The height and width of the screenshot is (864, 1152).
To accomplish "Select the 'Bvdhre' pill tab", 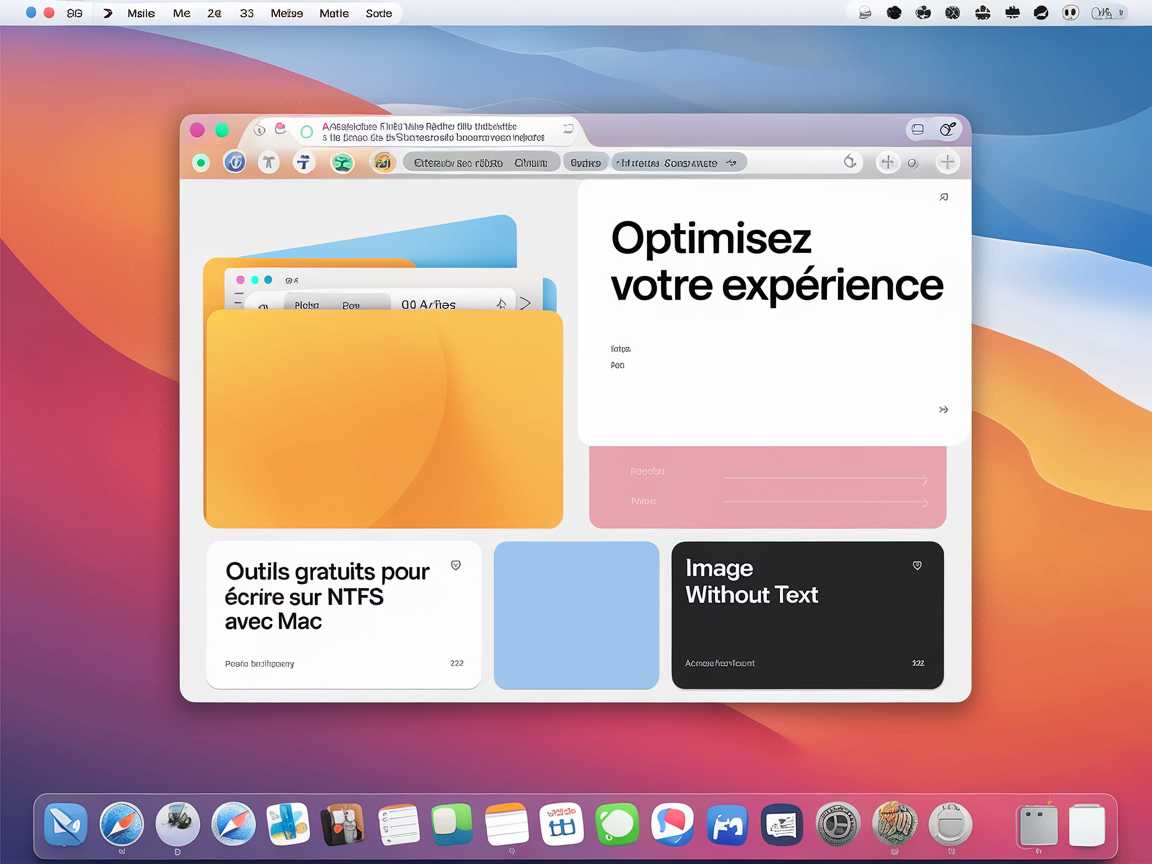I will [x=586, y=163].
